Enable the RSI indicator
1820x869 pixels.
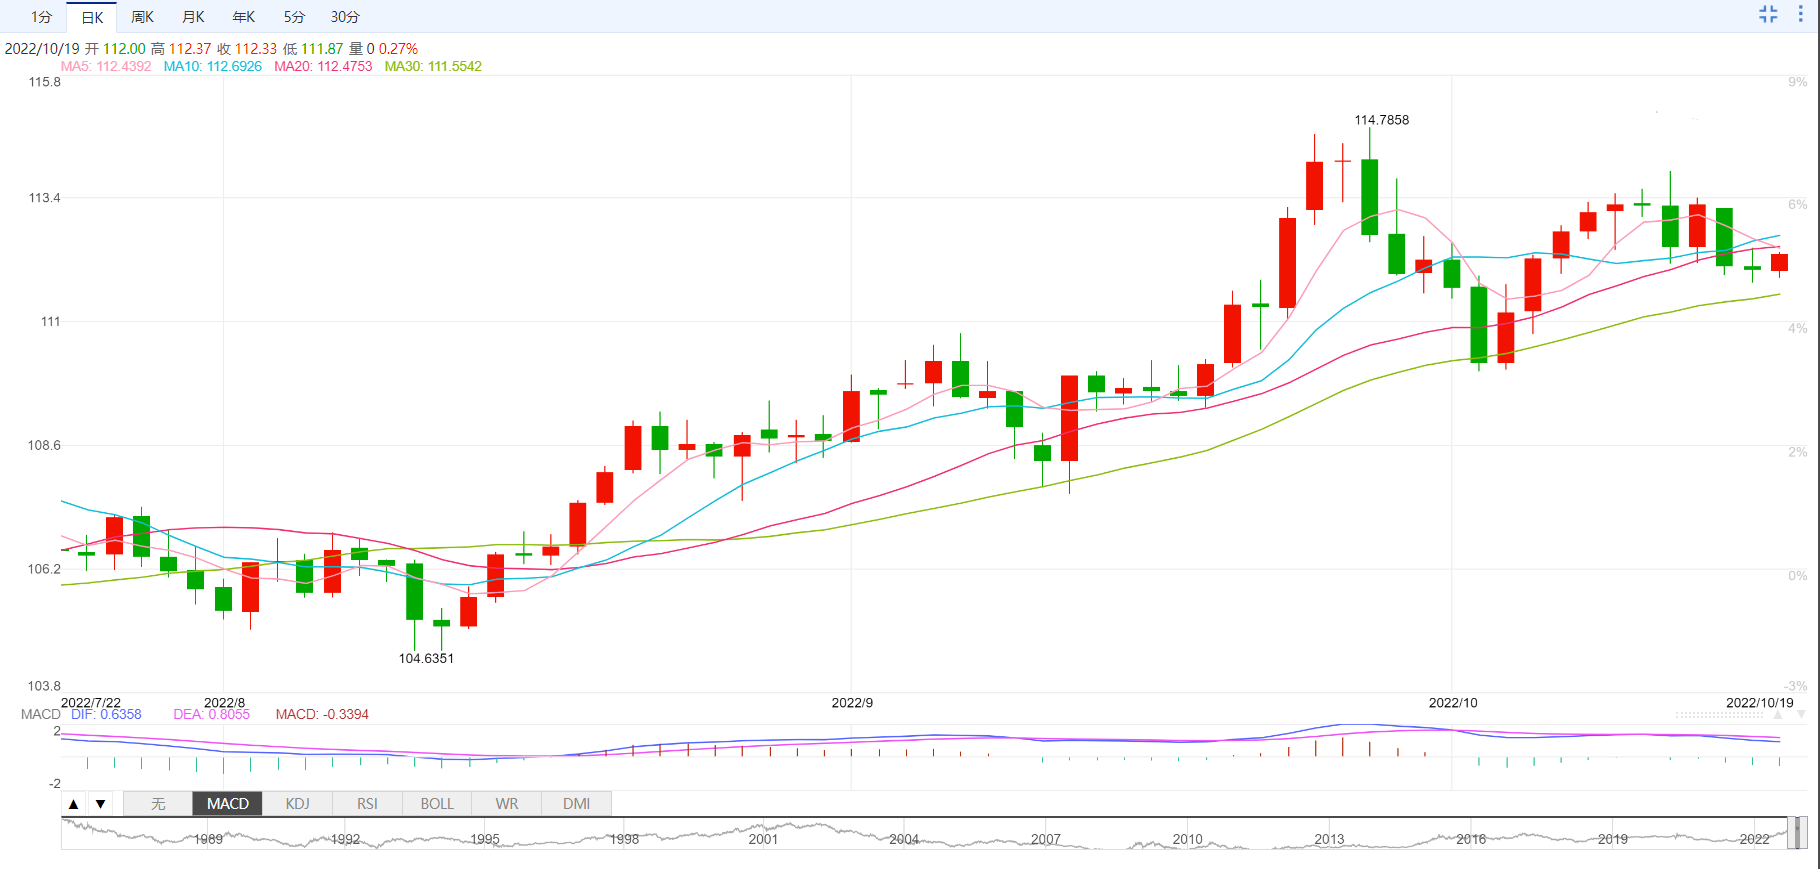(x=367, y=804)
